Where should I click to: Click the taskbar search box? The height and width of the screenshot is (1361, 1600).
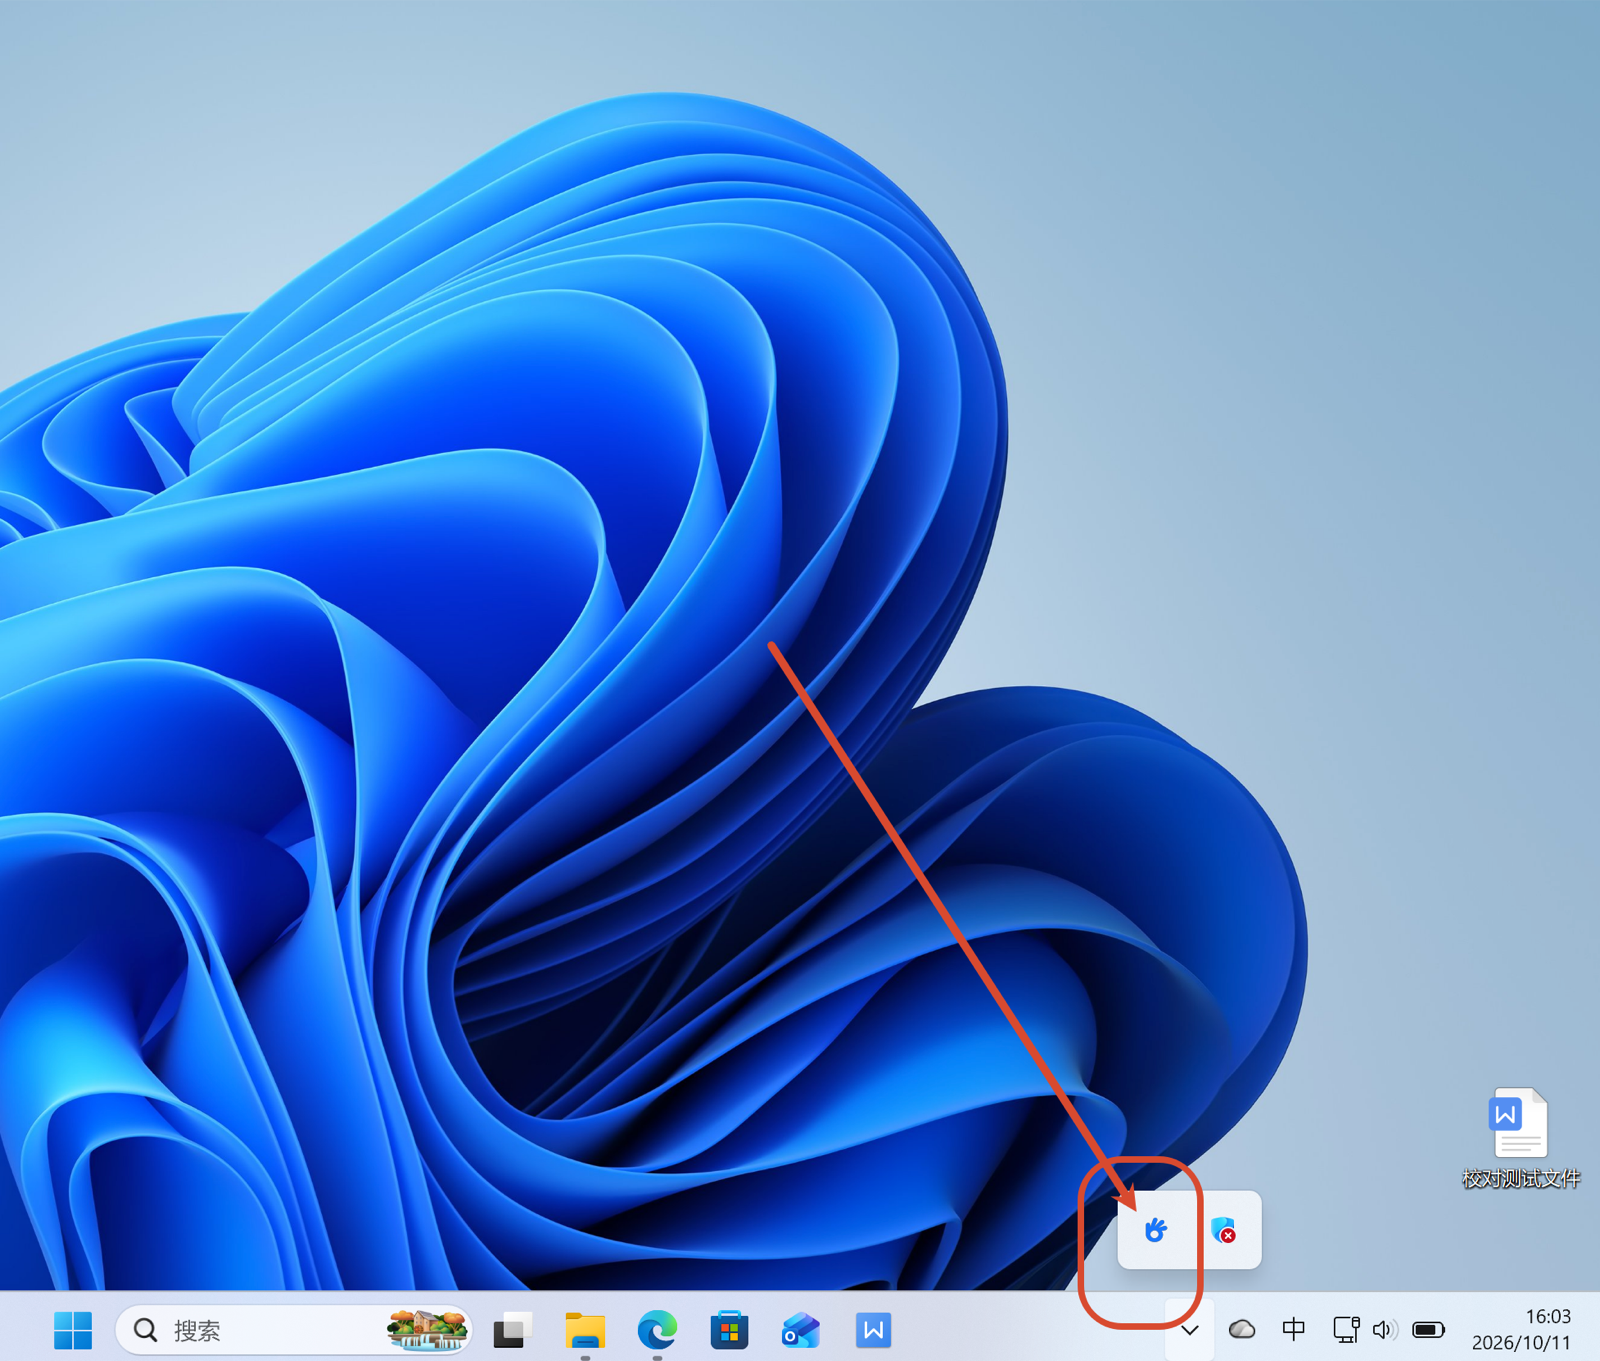pyautogui.click(x=293, y=1330)
